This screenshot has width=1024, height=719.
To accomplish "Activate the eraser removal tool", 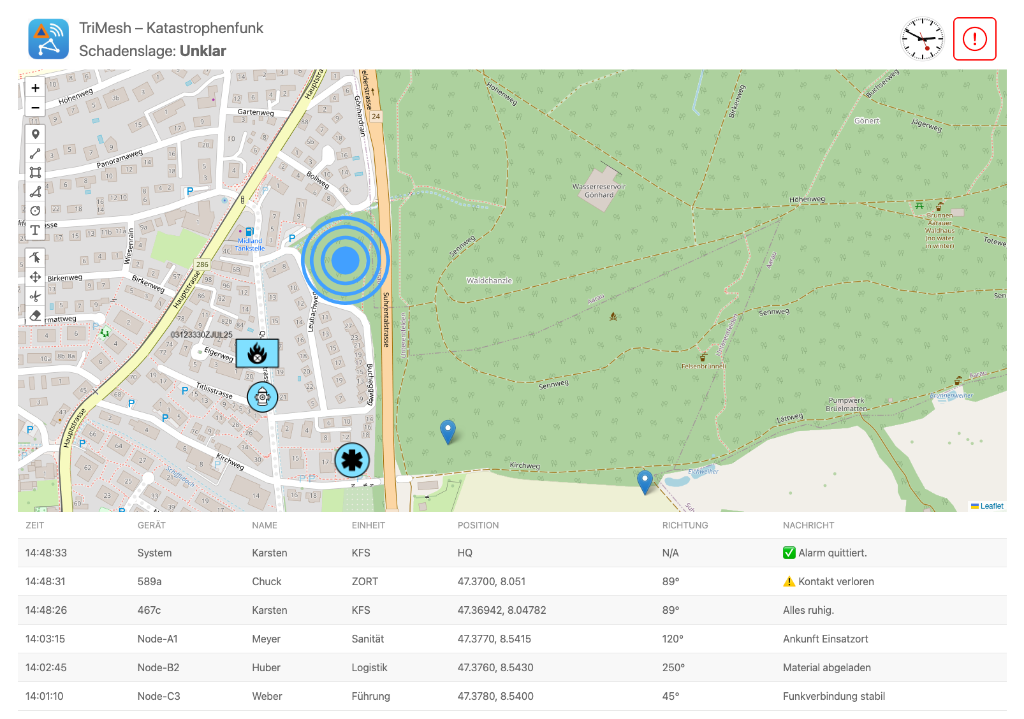I will [35, 314].
